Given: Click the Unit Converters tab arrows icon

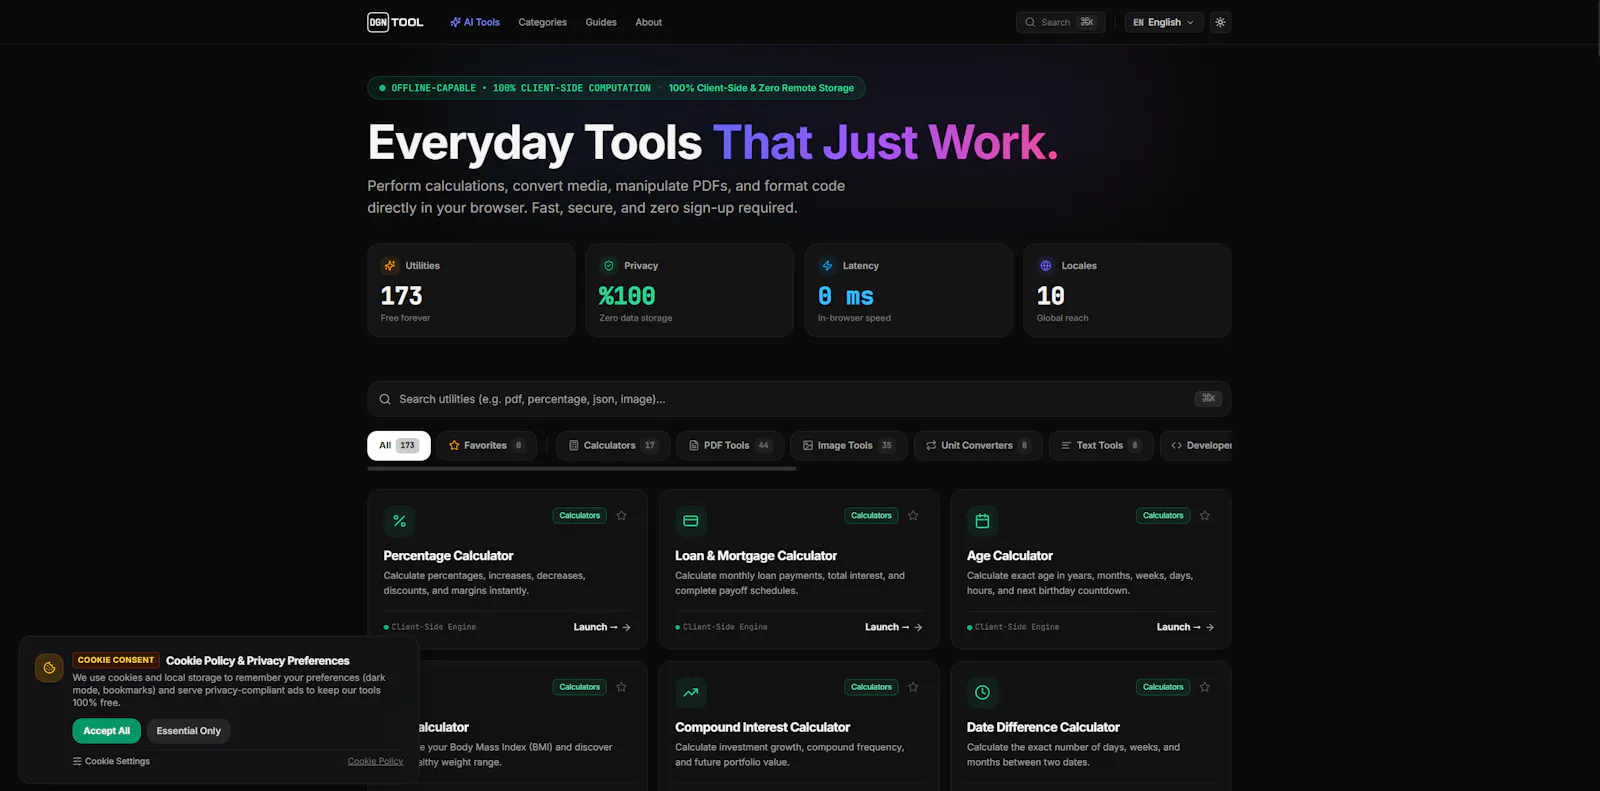Looking at the screenshot, I should 931,446.
